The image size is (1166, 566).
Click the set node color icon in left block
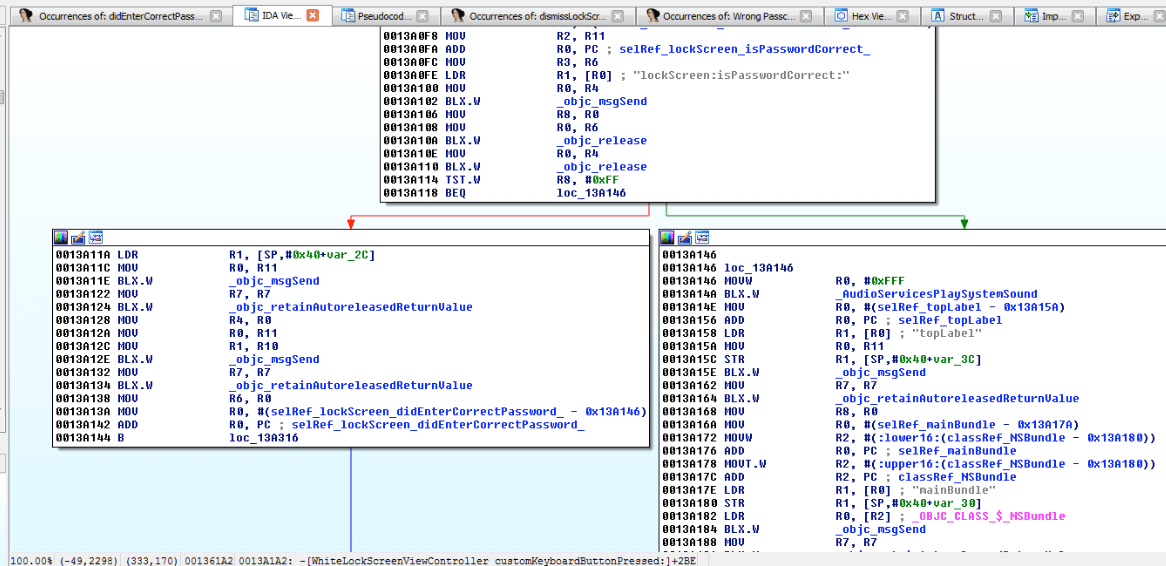click(61, 237)
